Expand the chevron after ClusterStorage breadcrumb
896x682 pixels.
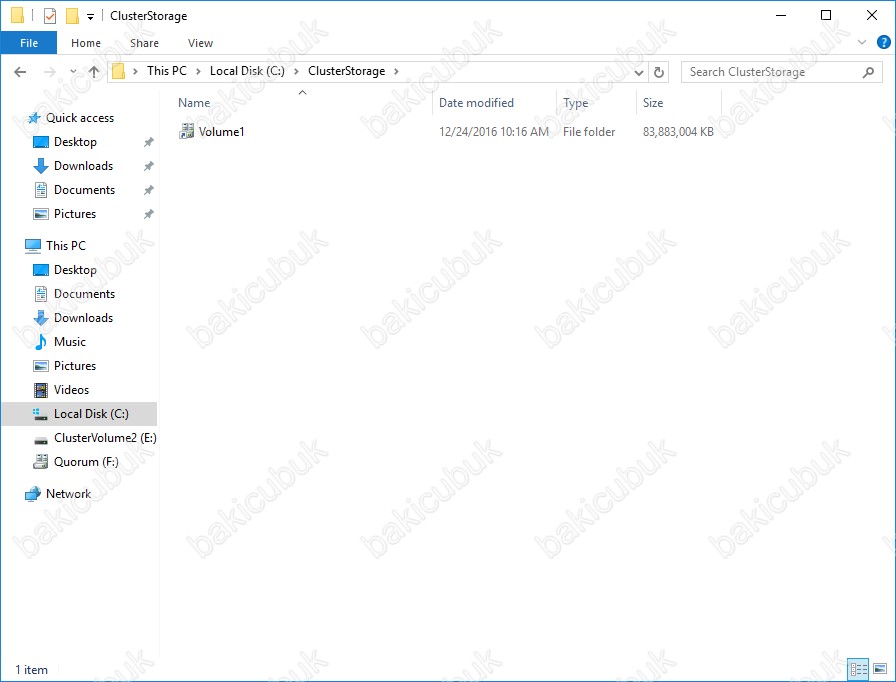point(395,71)
